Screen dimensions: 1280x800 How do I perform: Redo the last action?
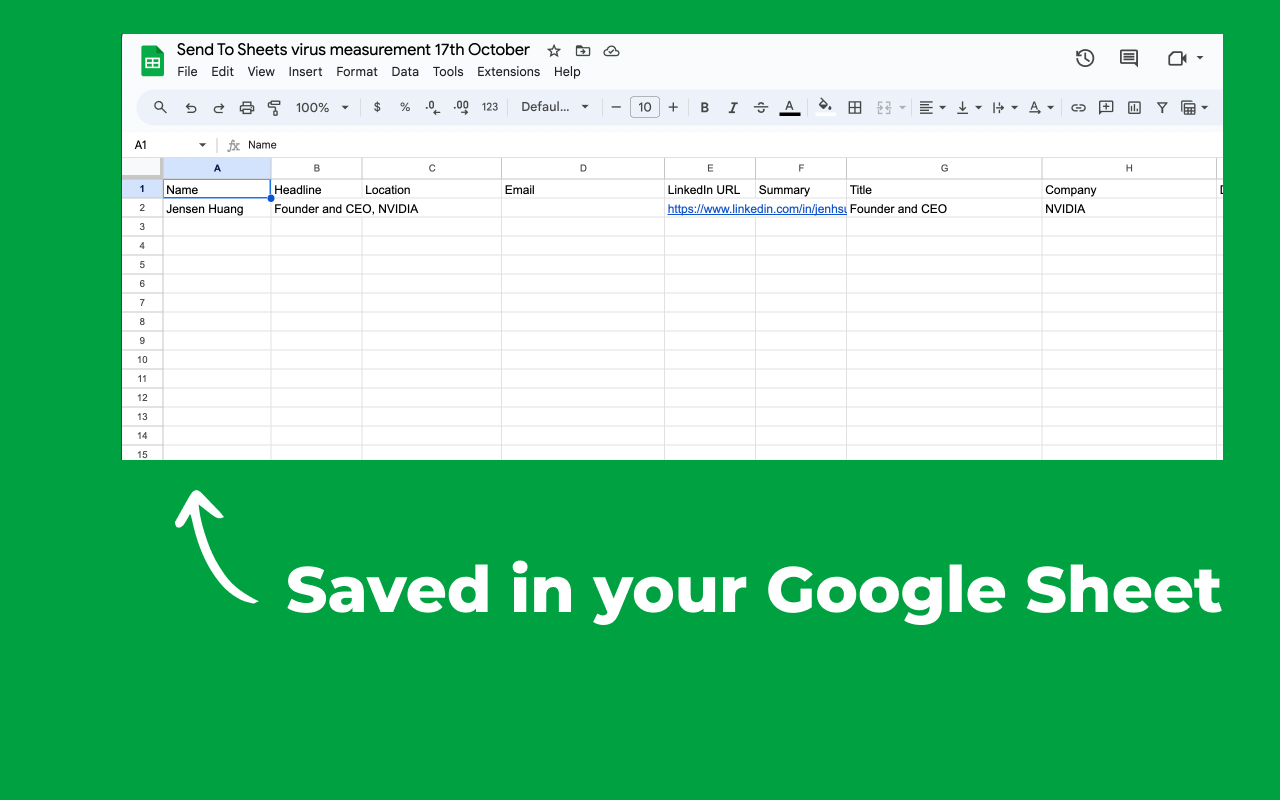(x=219, y=107)
